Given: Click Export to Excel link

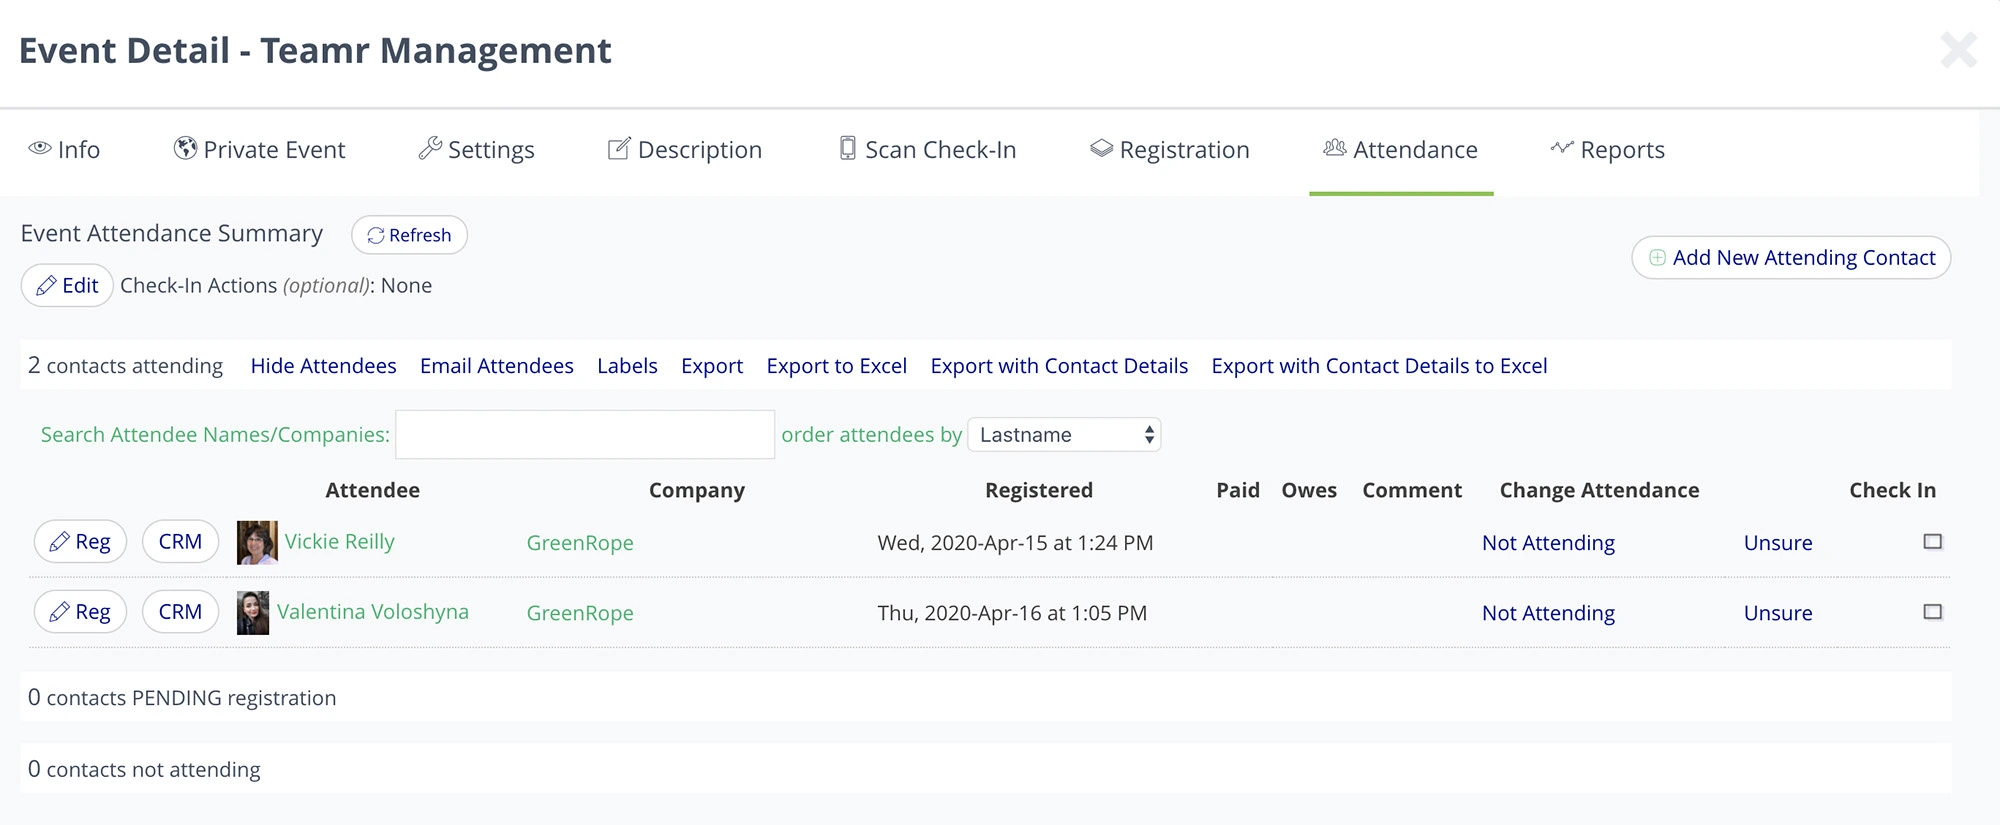Looking at the screenshot, I should 837,366.
